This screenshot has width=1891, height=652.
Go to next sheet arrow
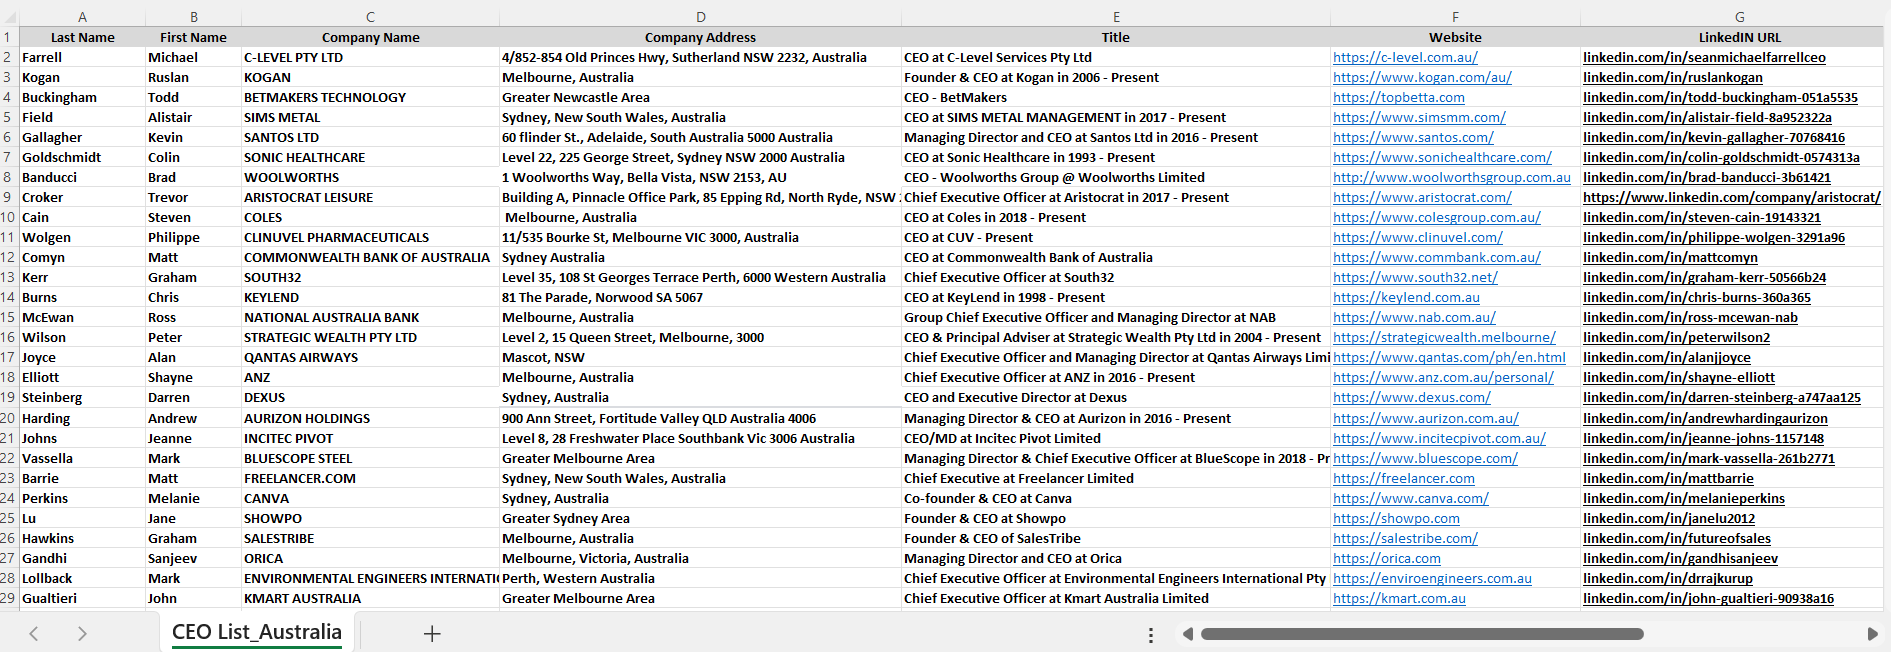(82, 633)
